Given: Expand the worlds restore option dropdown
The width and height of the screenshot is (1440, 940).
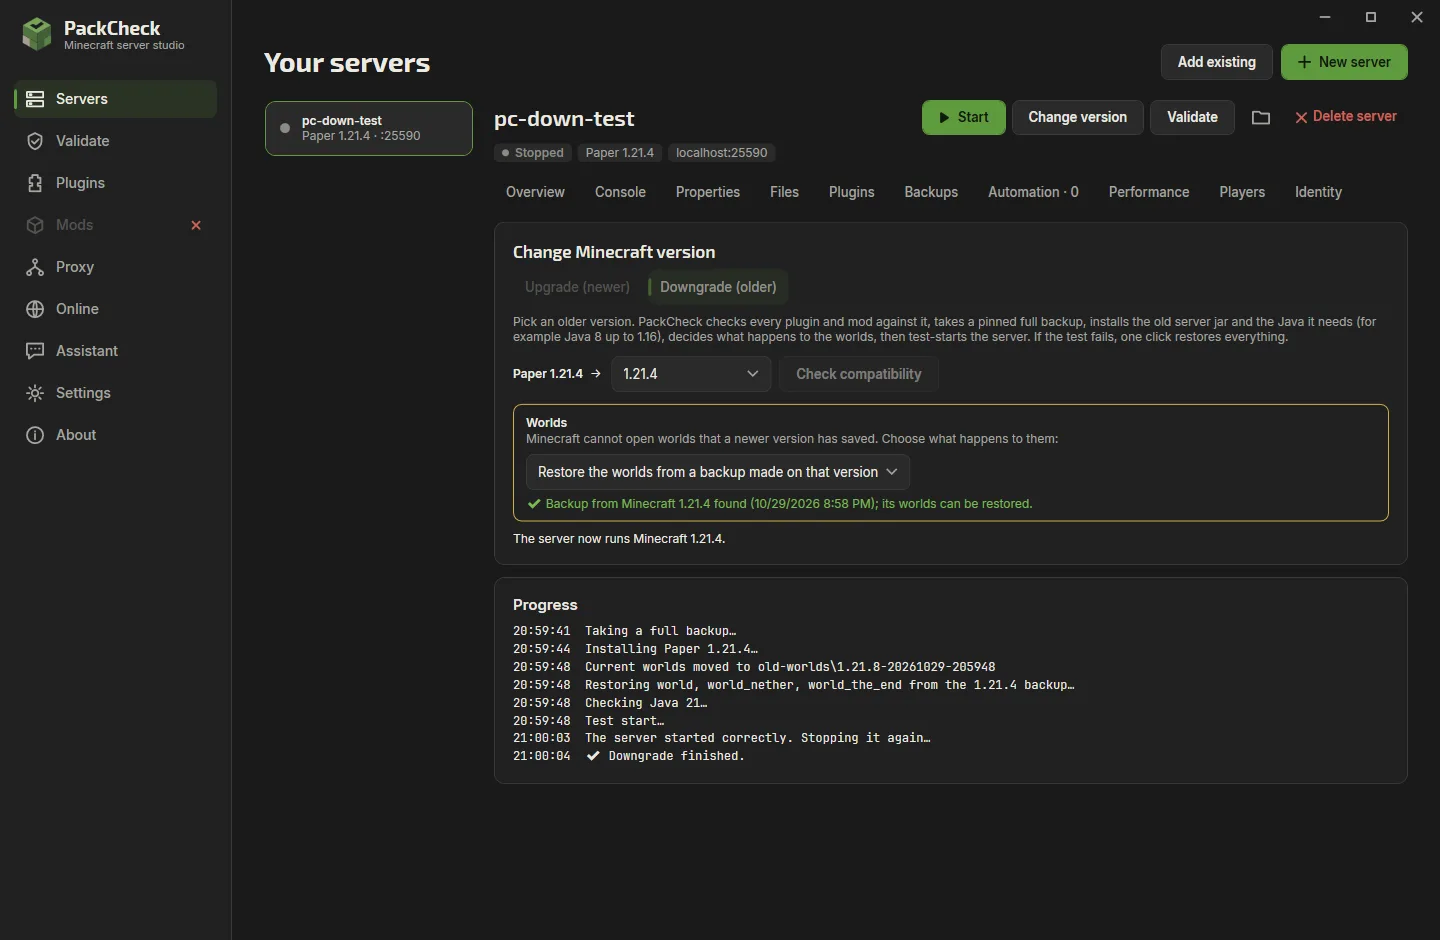Looking at the screenshot, I should tap(718, 472).
